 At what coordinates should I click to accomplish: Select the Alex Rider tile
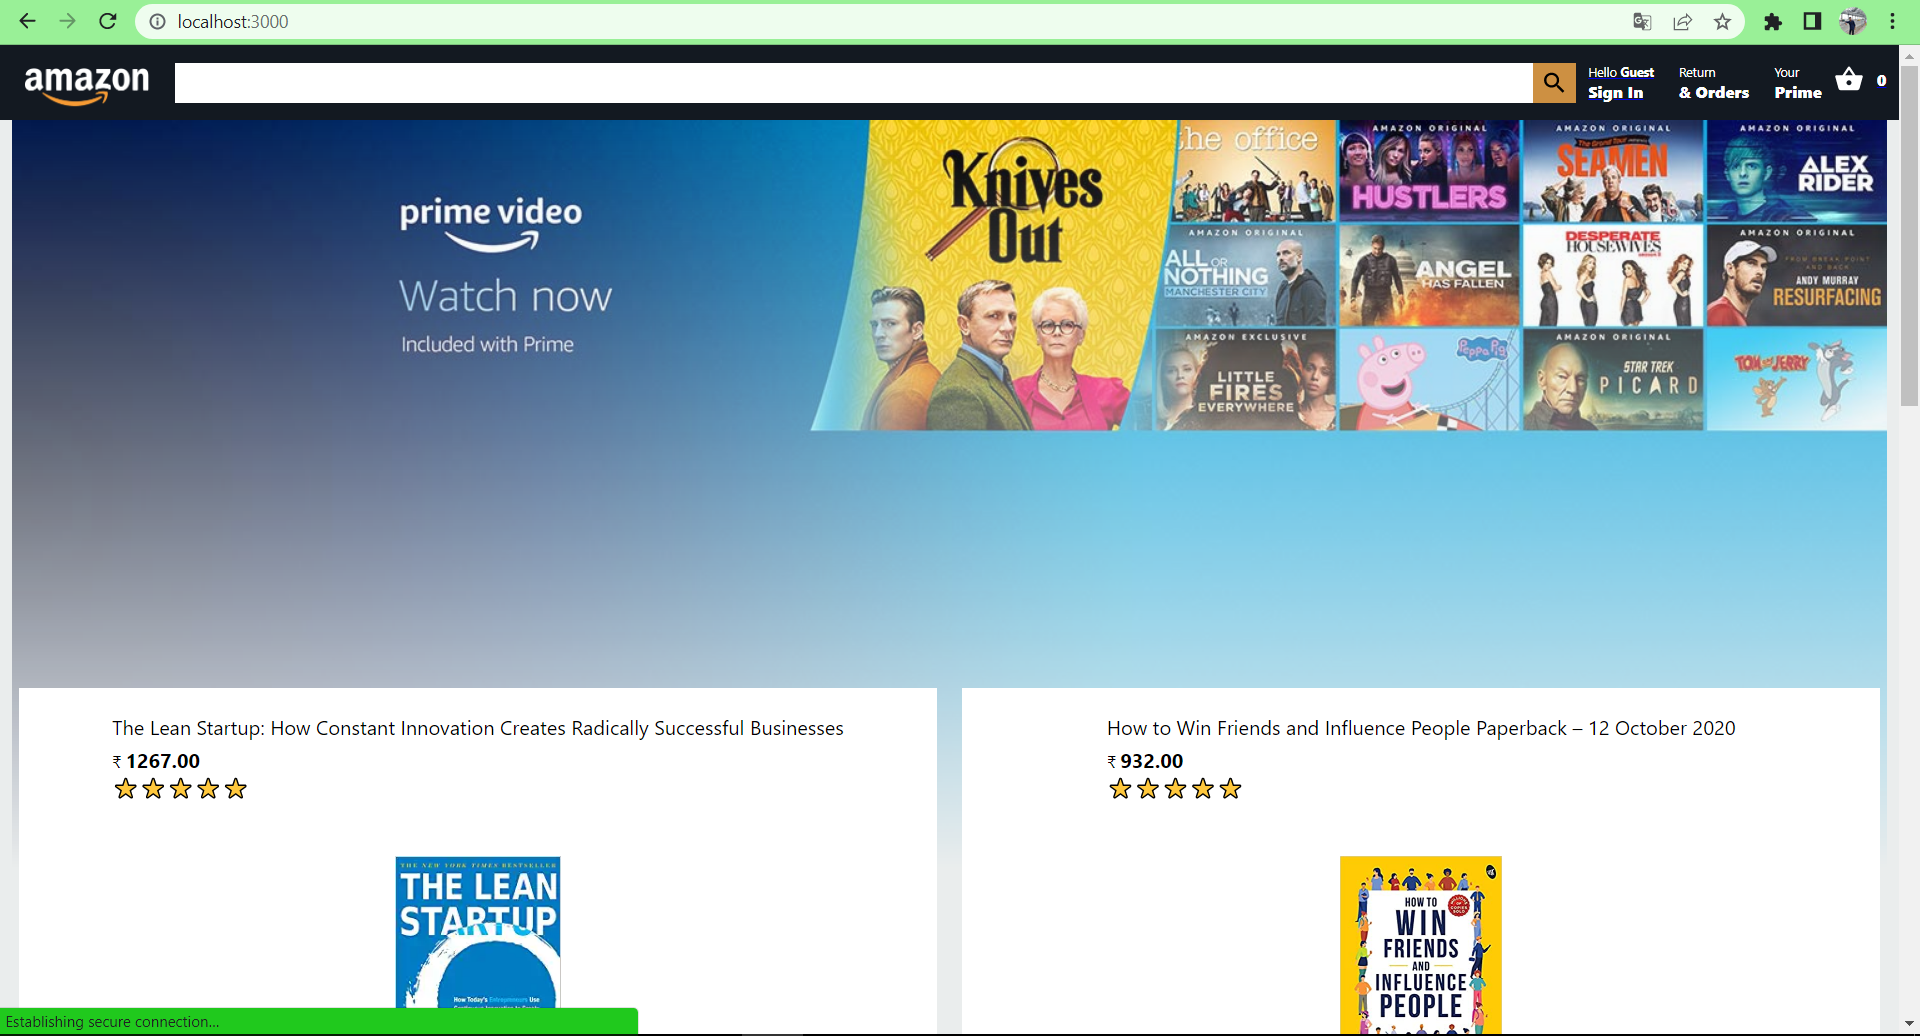coord(1796,171)
